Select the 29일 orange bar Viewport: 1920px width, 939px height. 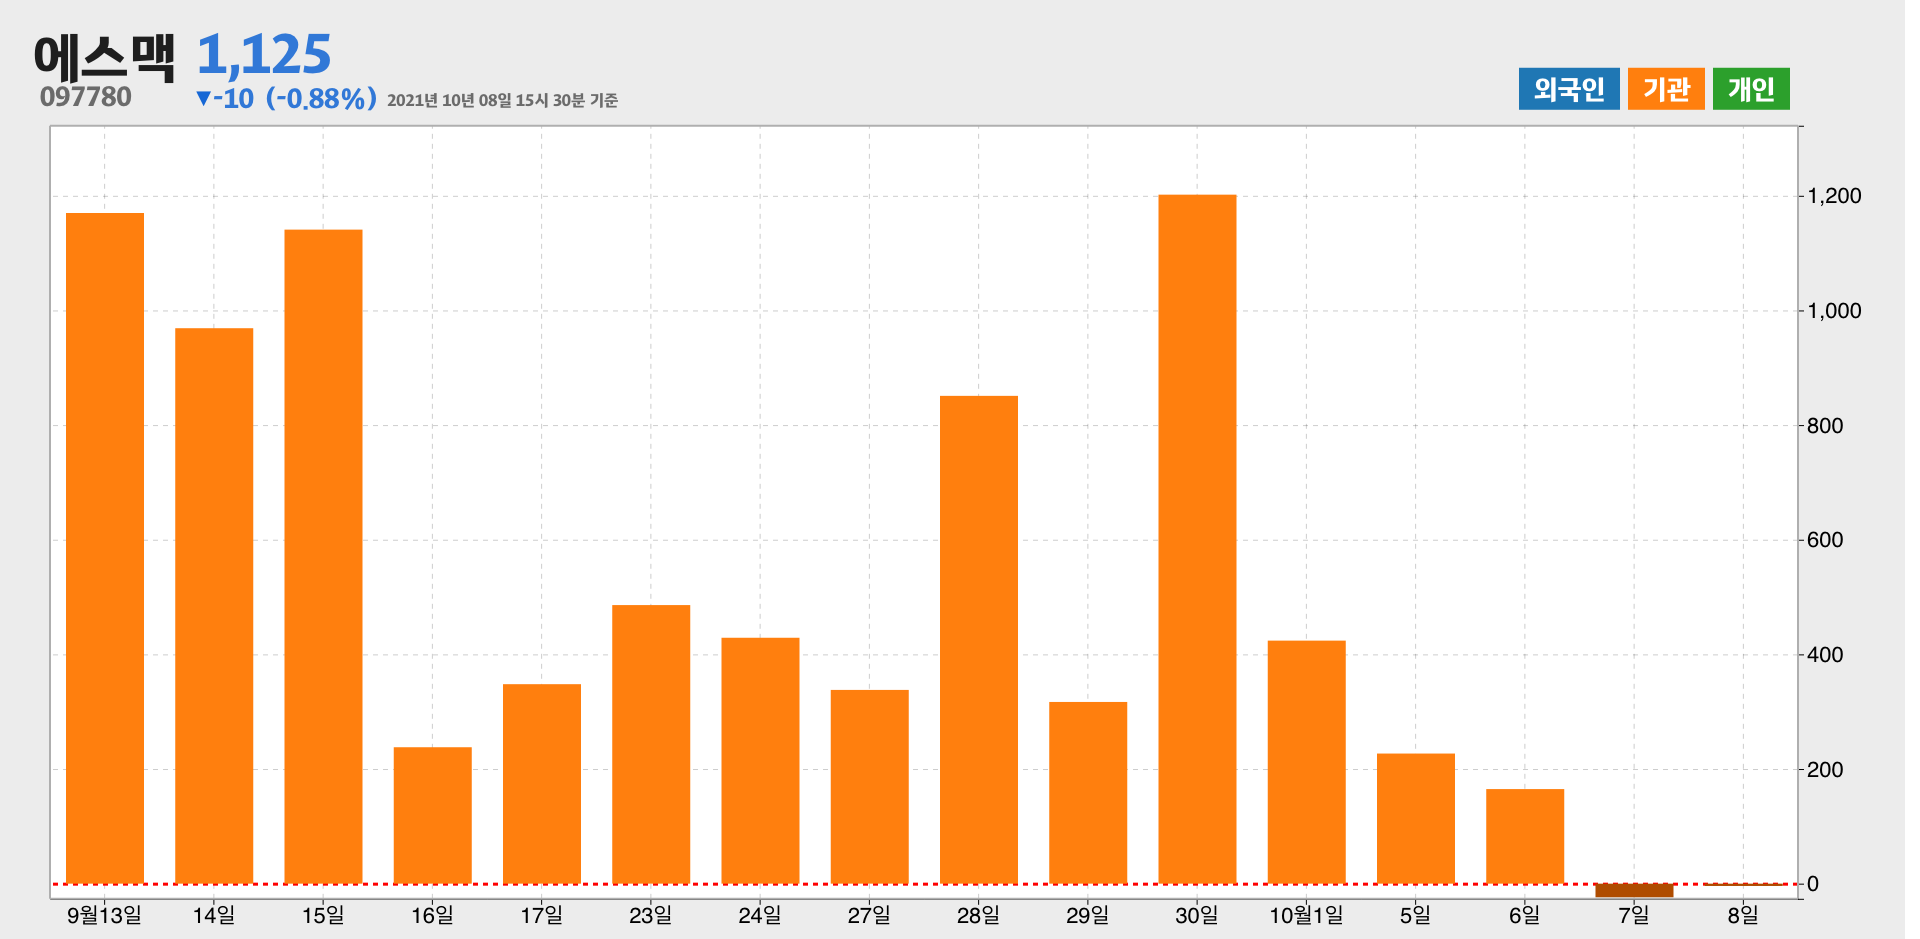click(x=1088, y=793)
